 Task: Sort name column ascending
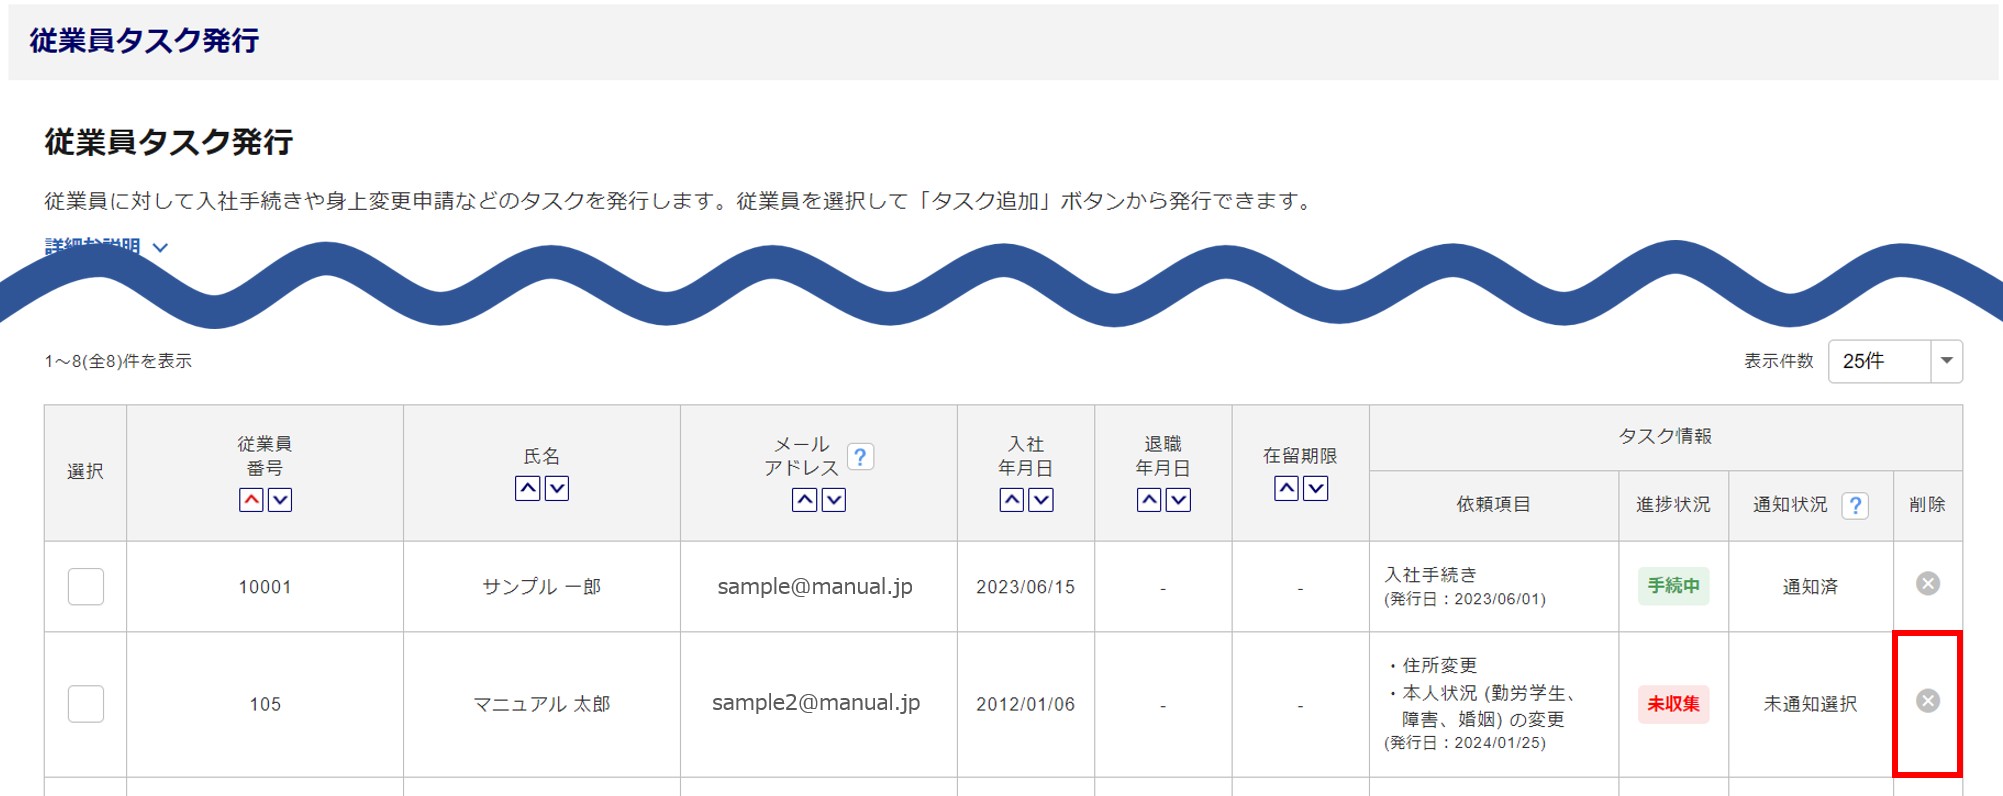(527, 488)
